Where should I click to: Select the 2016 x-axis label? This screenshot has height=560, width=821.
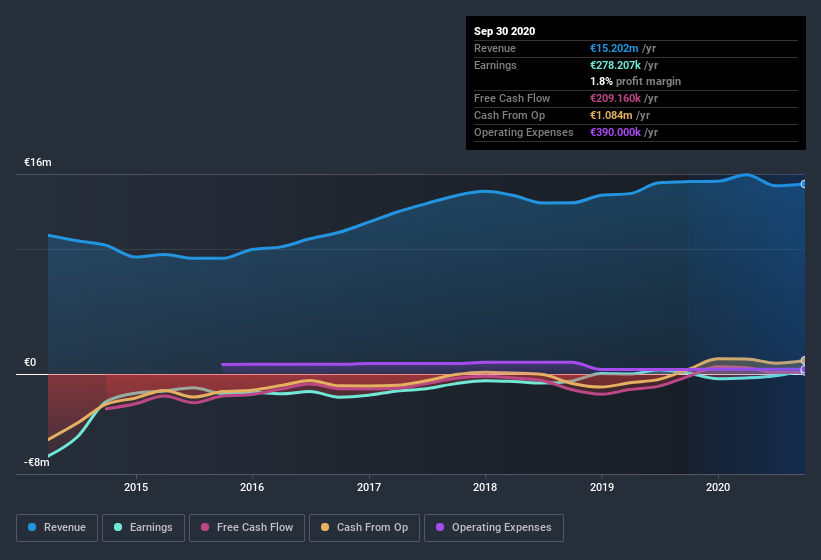click(x=252, y=487)
